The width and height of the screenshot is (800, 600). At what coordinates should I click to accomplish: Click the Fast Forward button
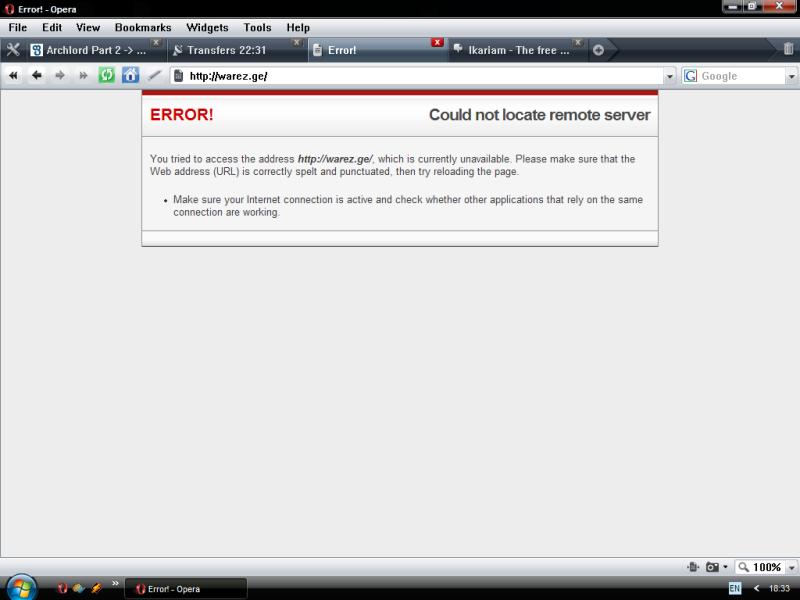tap(83, 76)
